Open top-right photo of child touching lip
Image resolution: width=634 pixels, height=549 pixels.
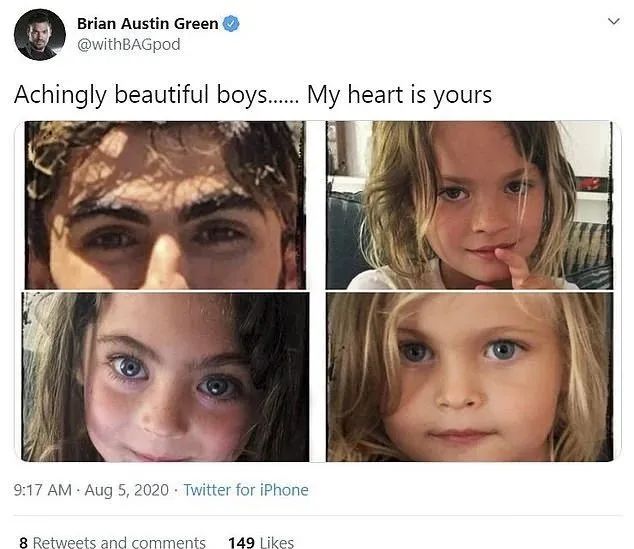pos(469,205)
